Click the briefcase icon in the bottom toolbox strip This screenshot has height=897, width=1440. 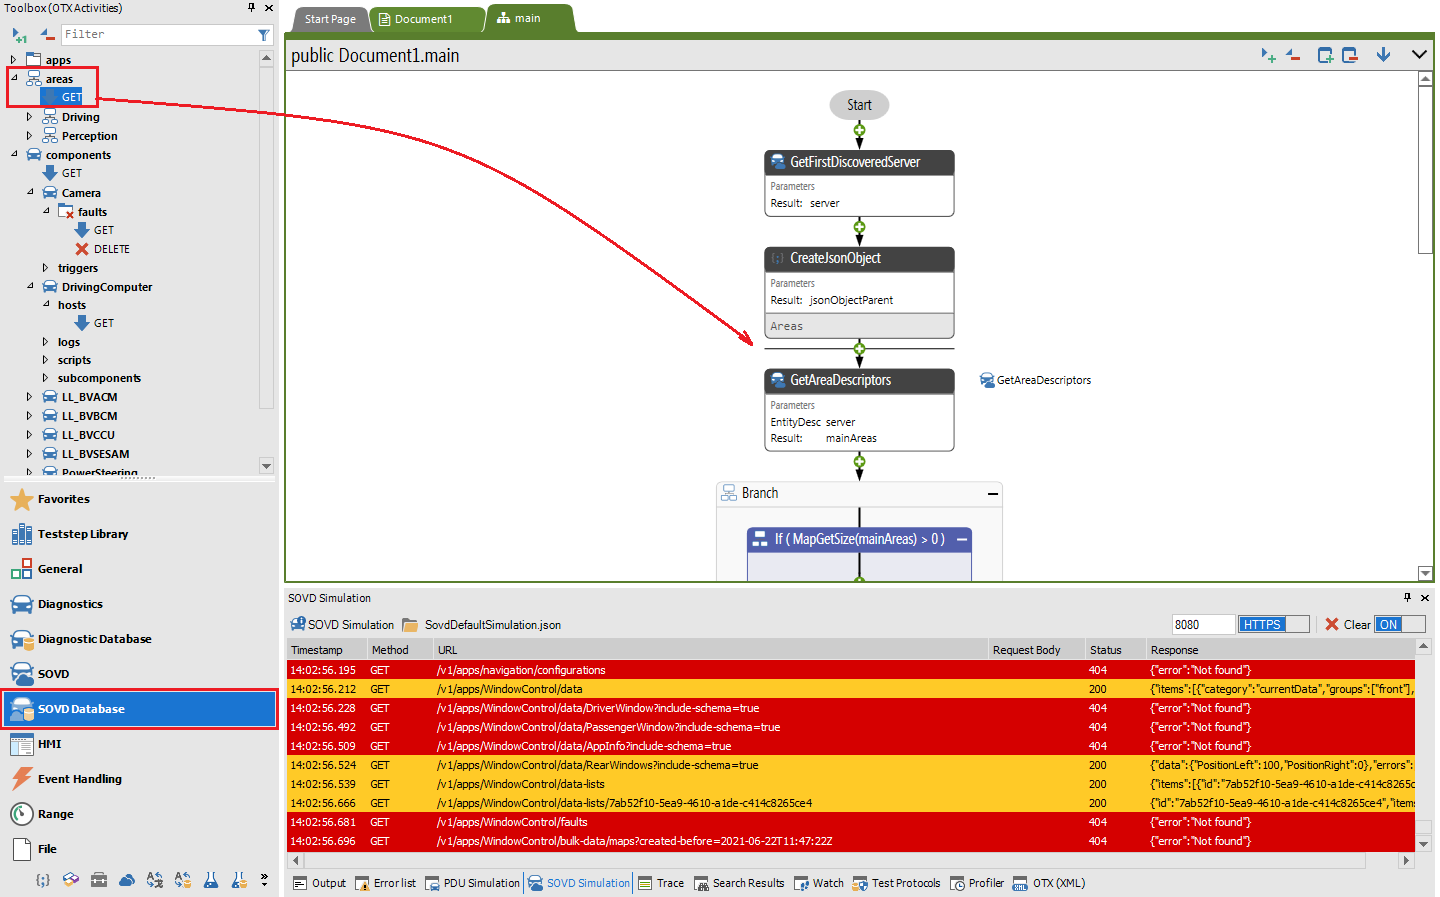(99, 880)
